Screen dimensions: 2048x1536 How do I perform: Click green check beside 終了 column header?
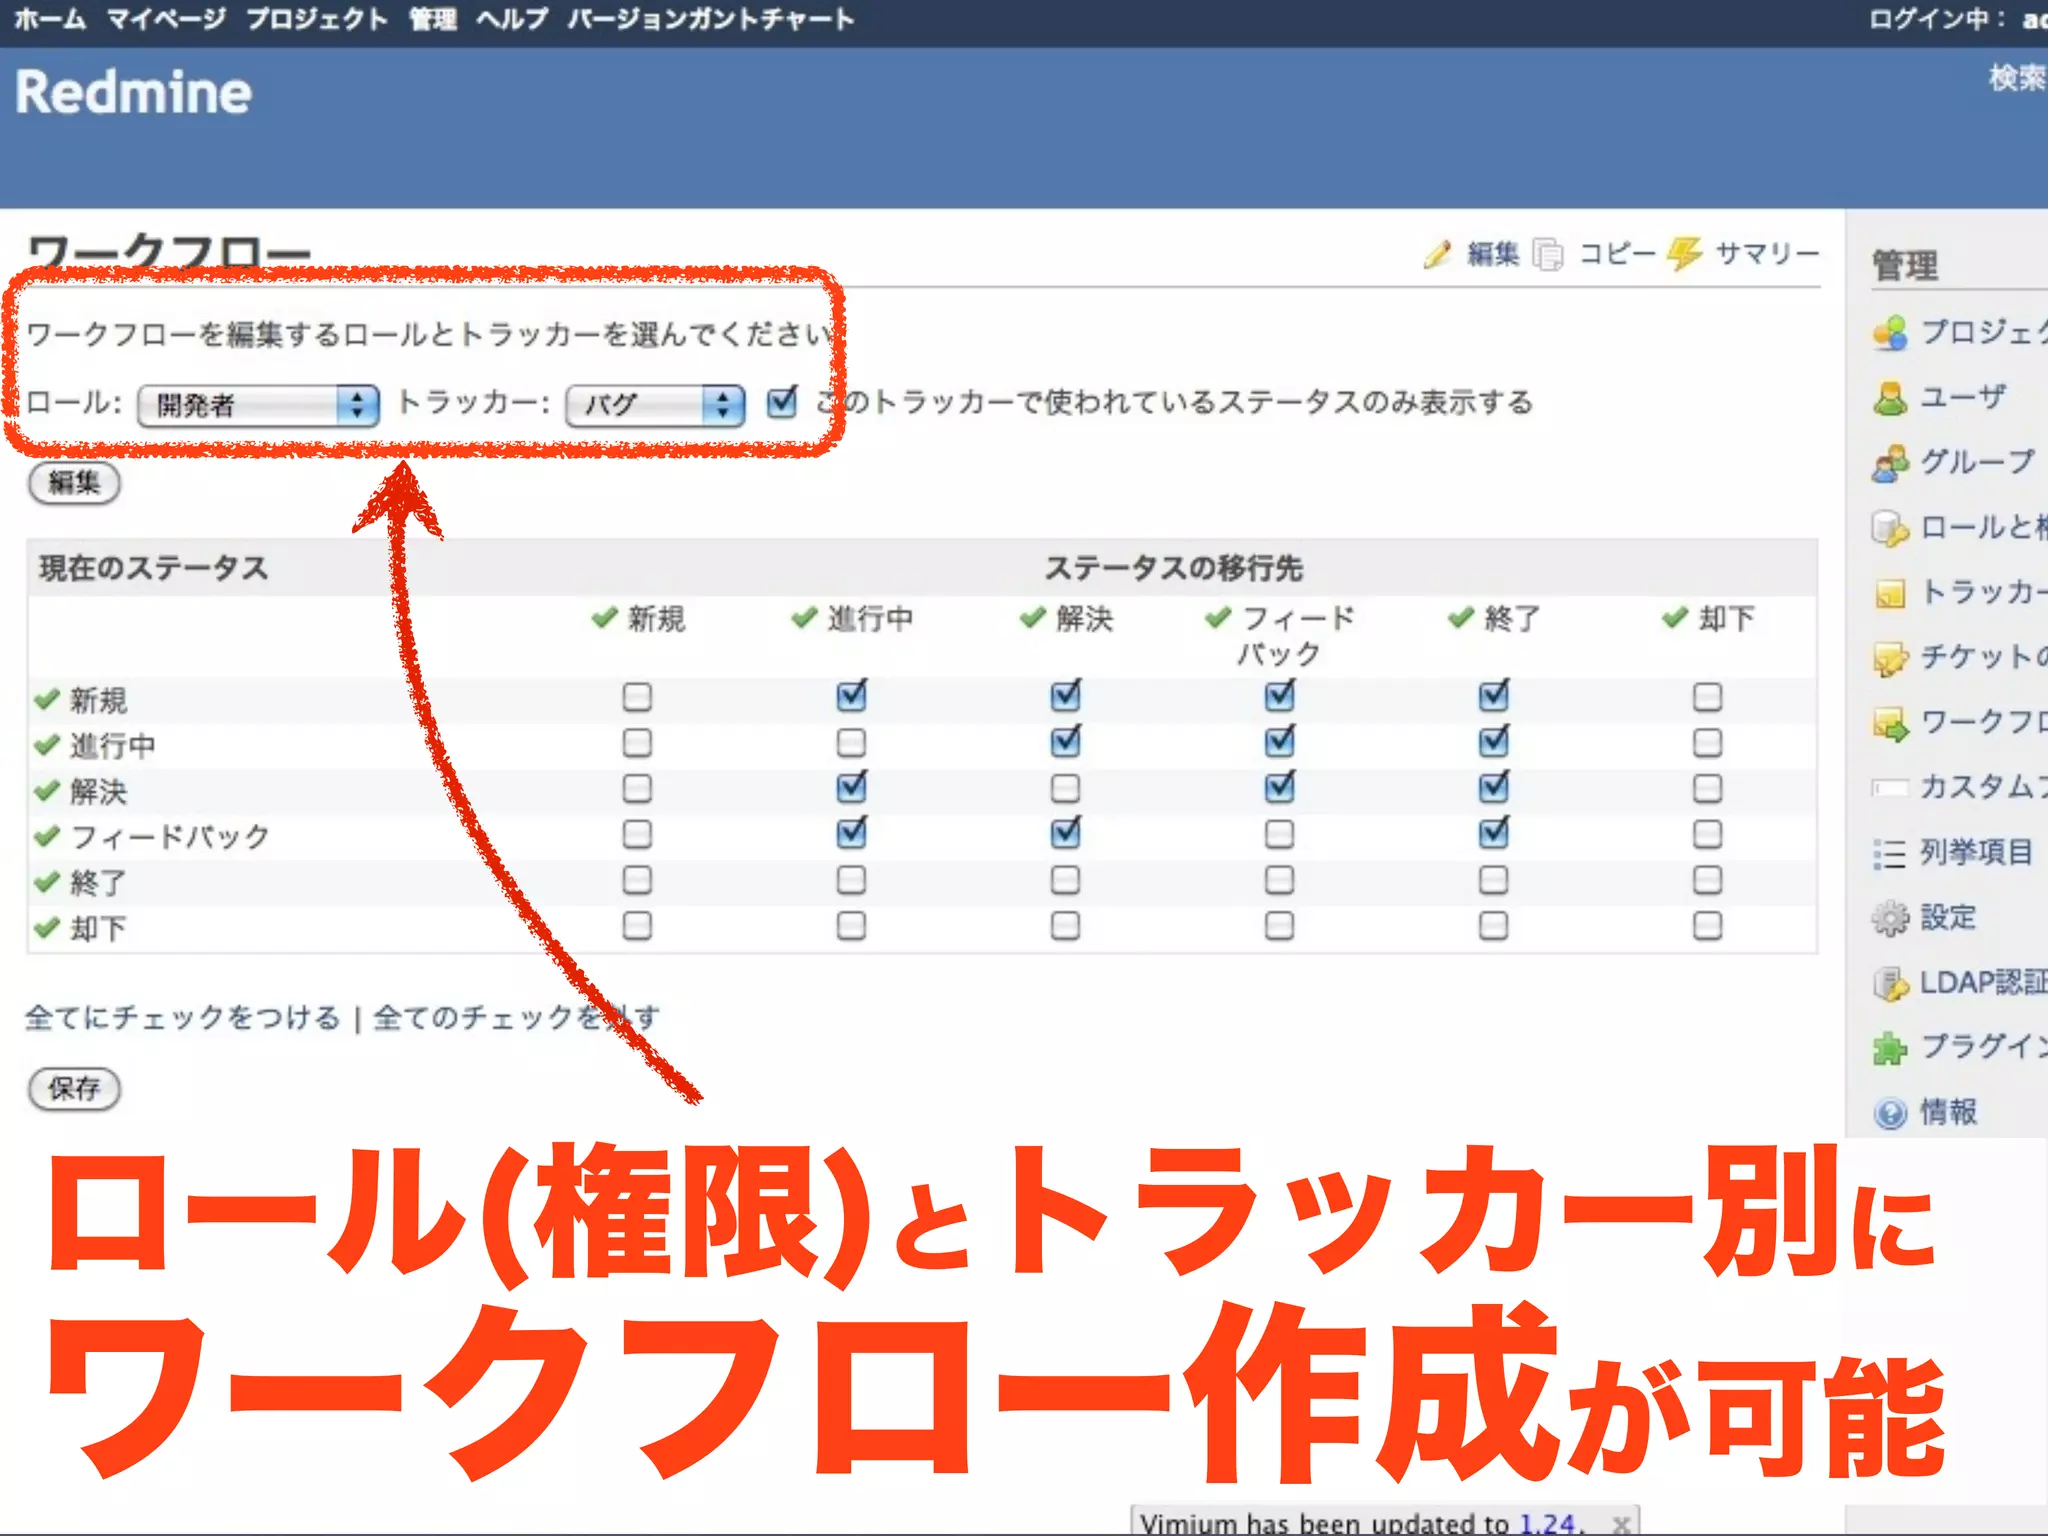1461,617
